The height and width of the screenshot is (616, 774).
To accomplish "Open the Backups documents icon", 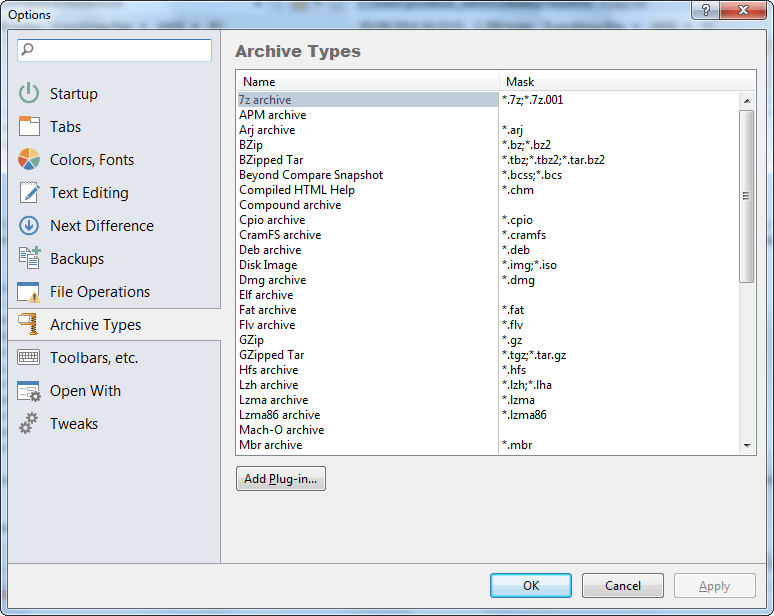I will pyautogui.click(x=29, y=259).
